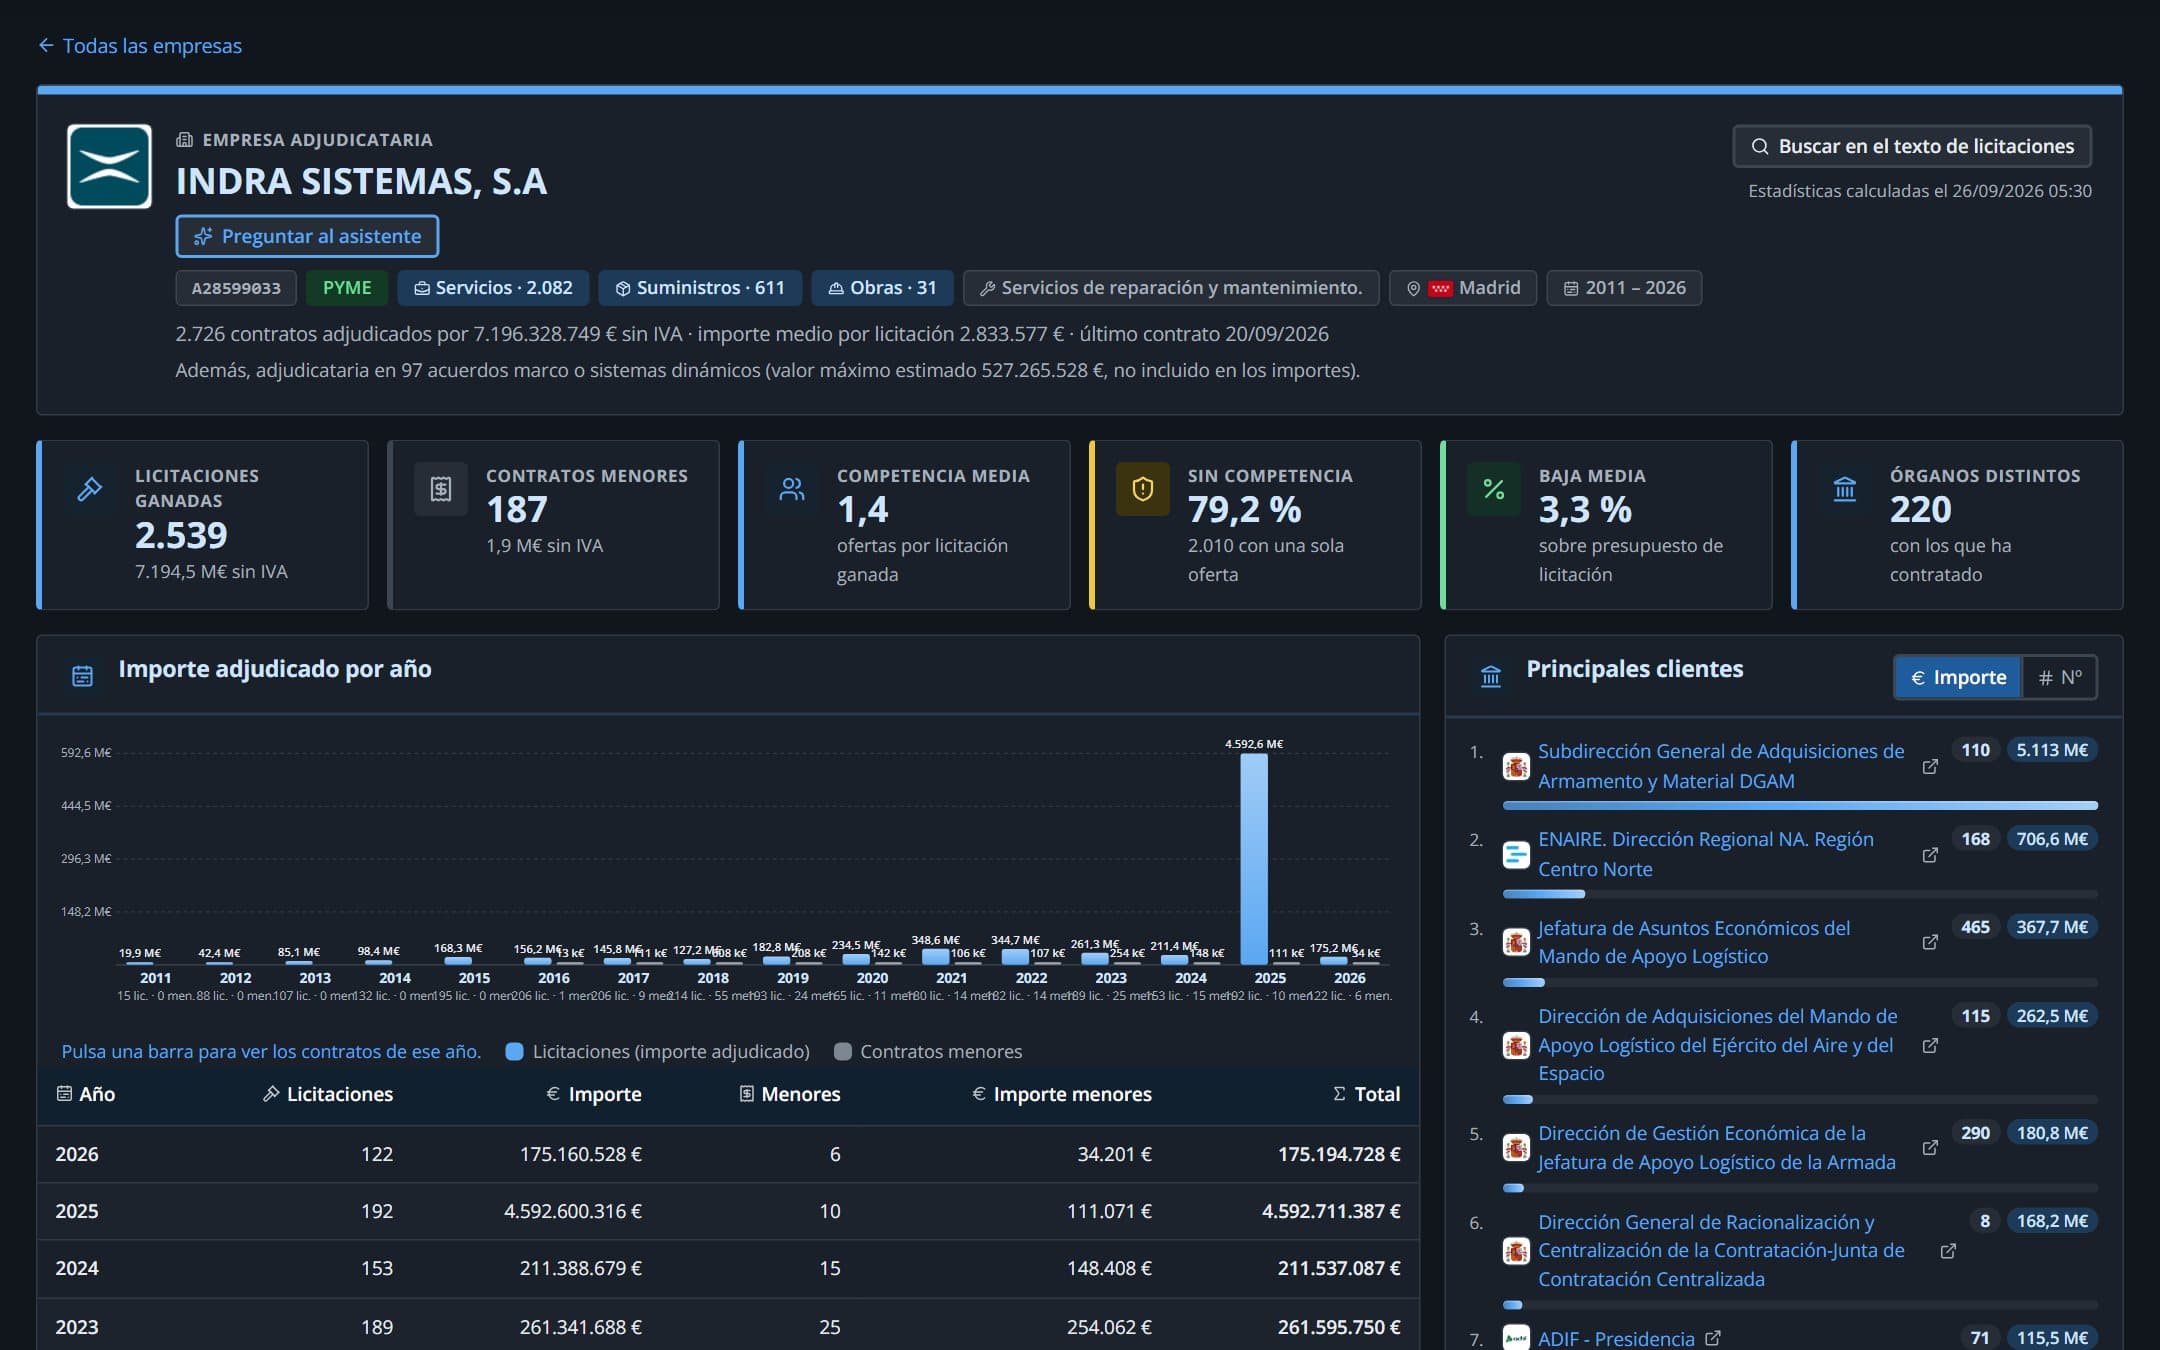
Task: Click the A28599033 tax ID chip
Action: point(236,288)
